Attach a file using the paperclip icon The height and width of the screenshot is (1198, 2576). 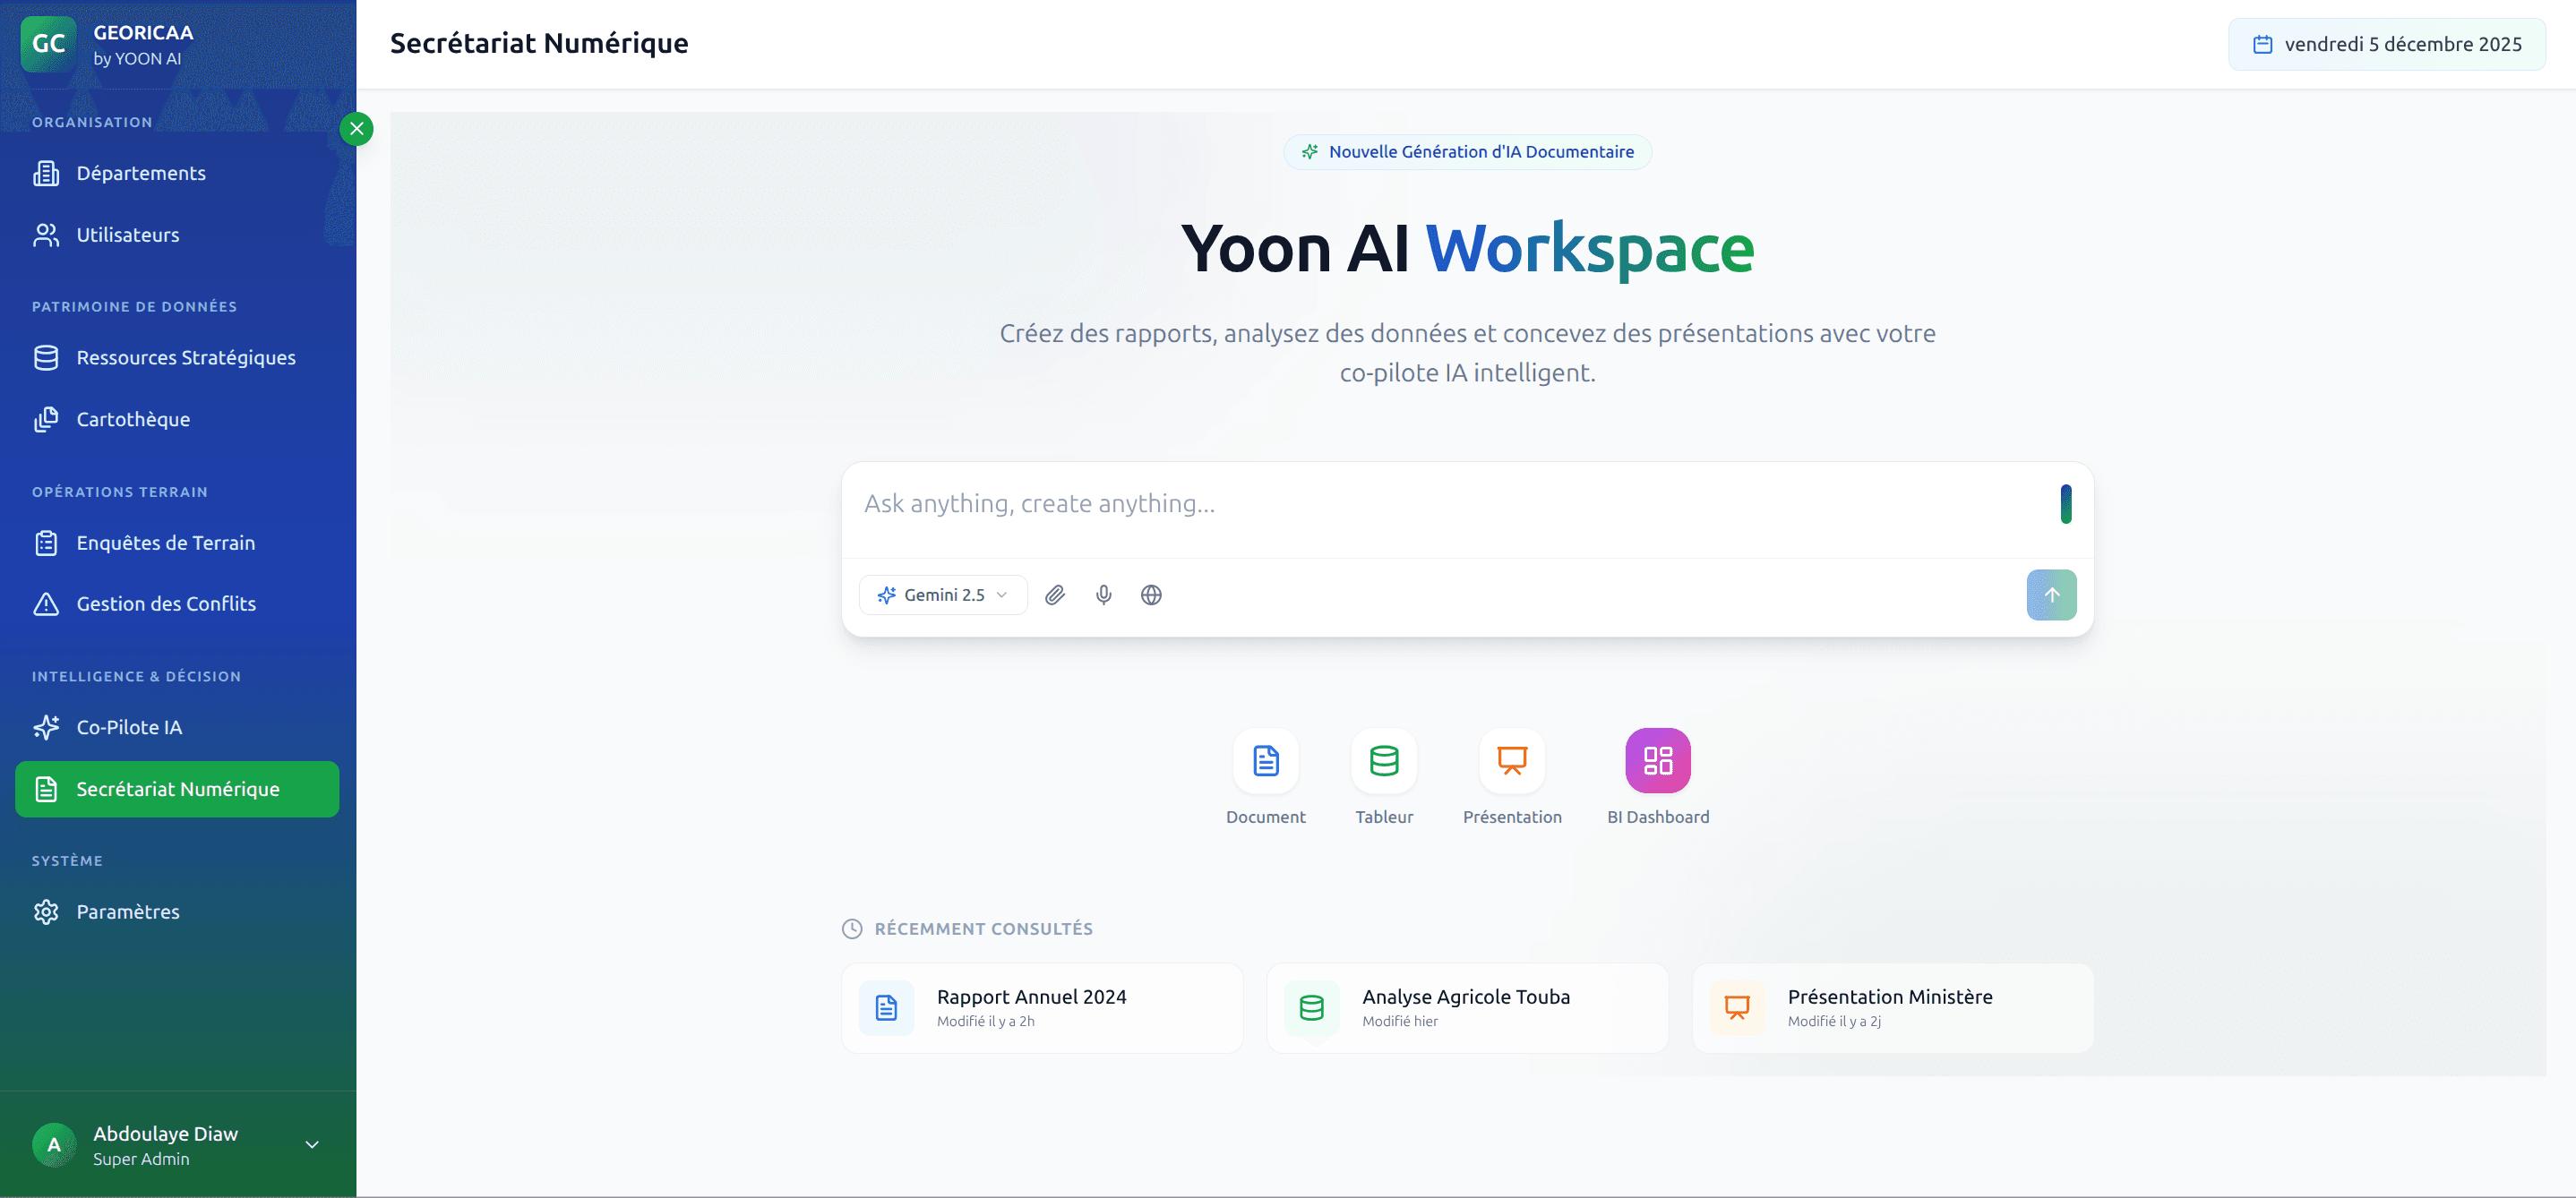(x=1055, y=594)
